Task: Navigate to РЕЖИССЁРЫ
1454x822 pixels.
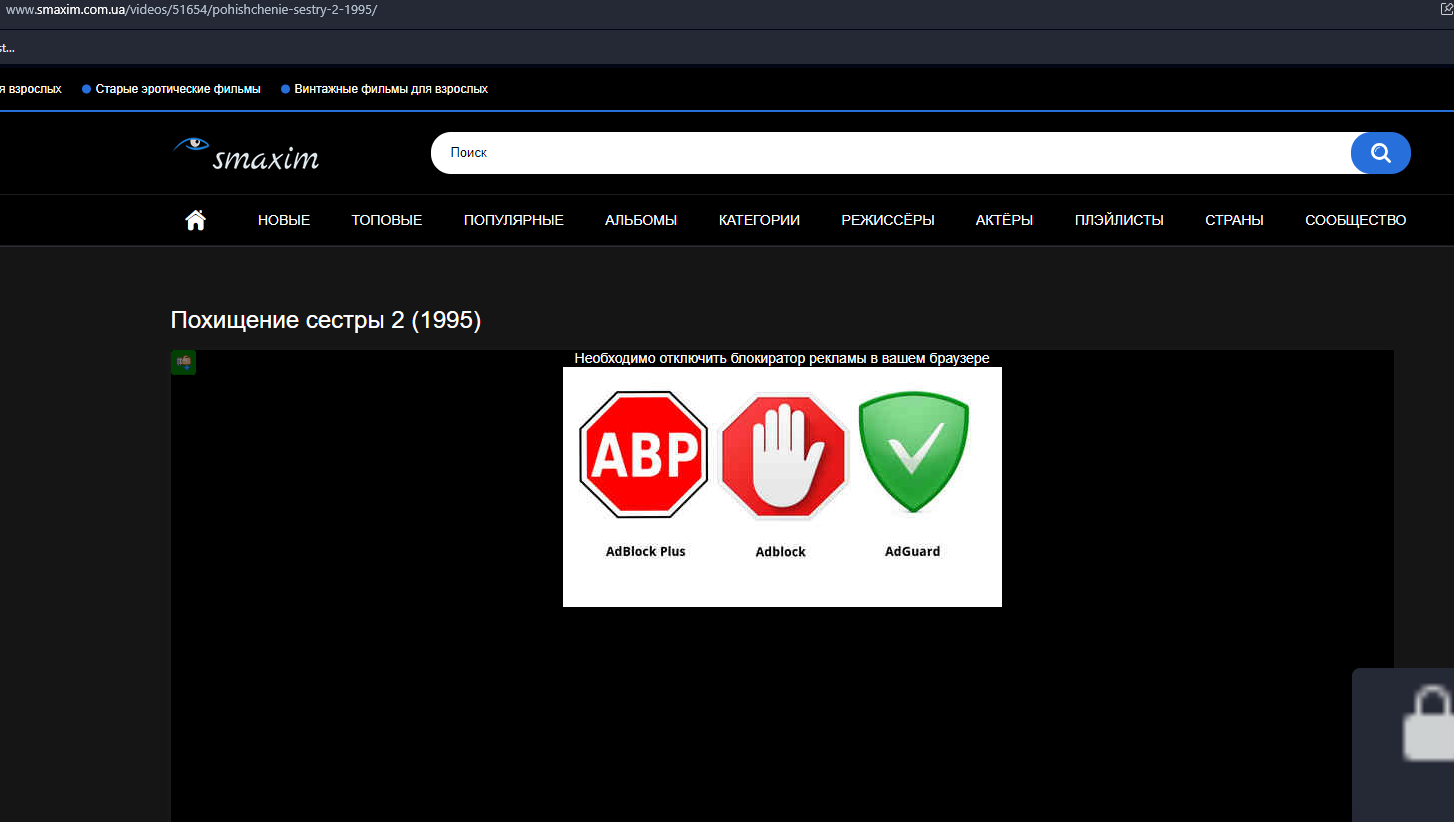Action: coord(888,220)
